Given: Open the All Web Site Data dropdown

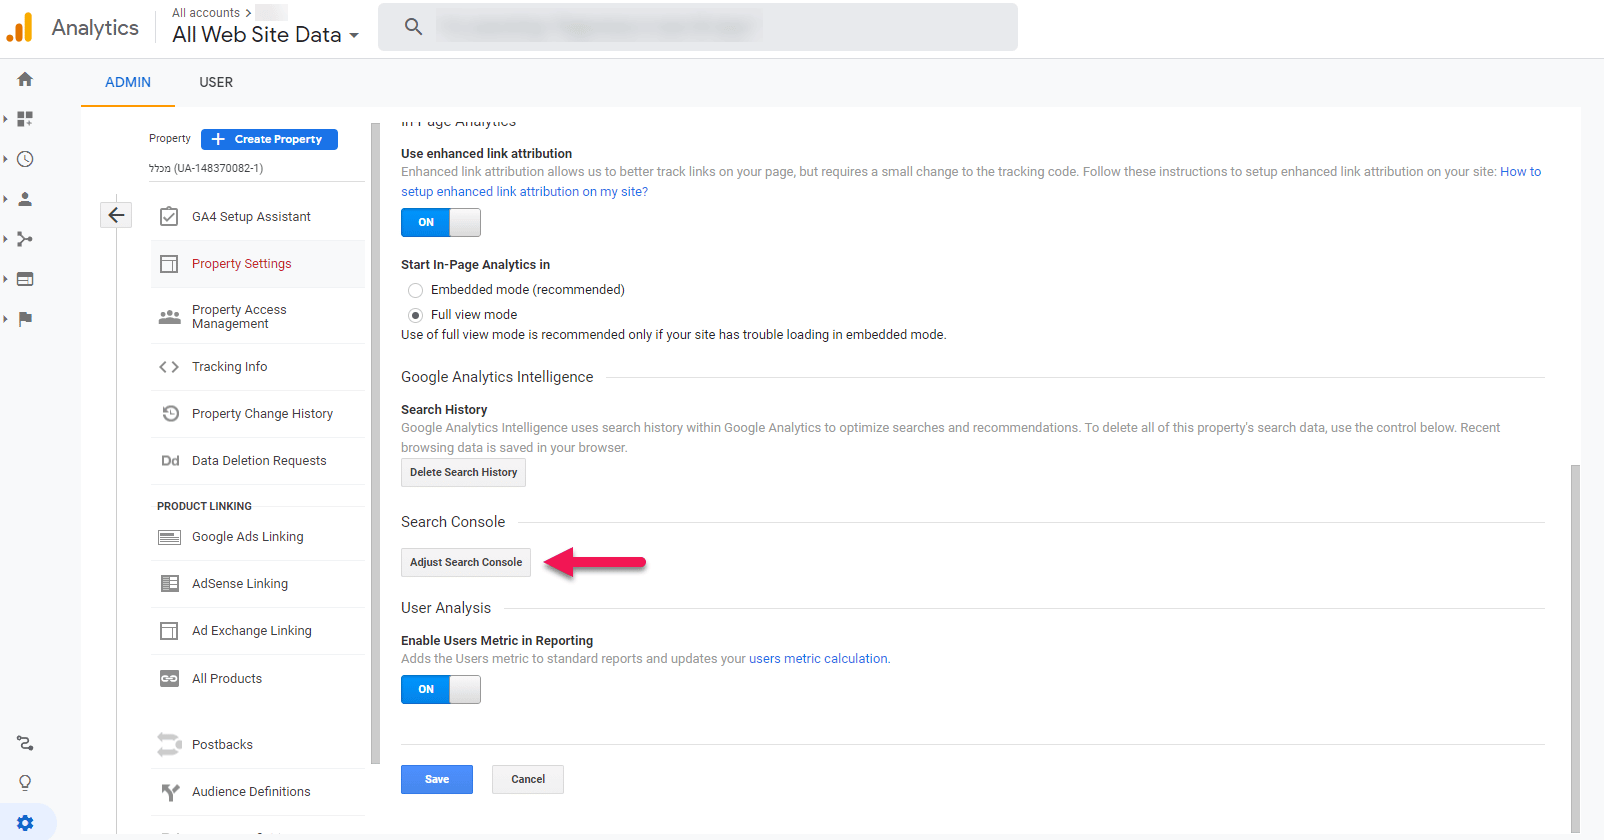Looking at the screenshot, I should click(265, 35).
